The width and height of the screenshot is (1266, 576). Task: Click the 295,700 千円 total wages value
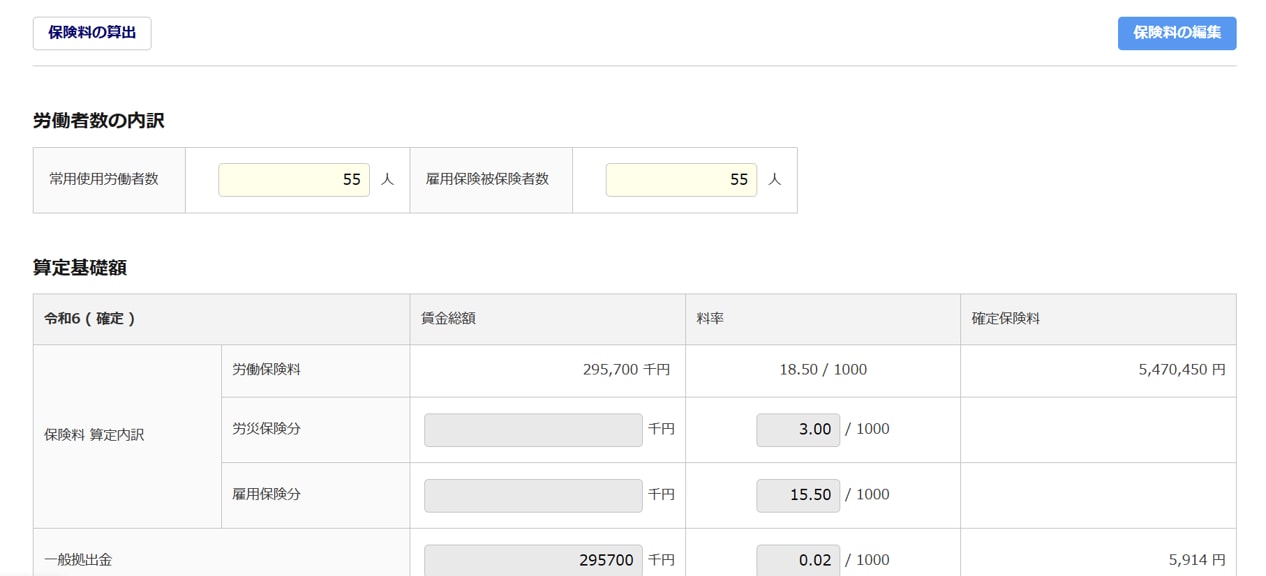(x=626, y=370)
